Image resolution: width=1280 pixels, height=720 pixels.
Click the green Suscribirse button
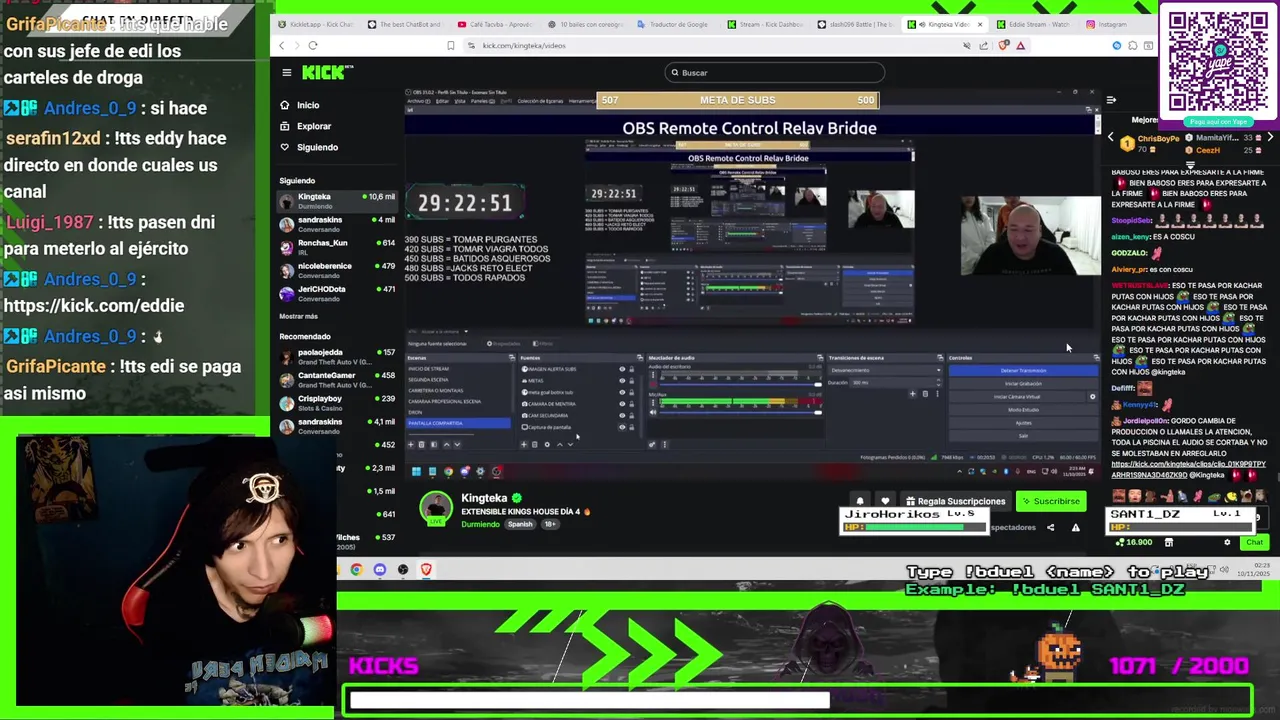coord(1051,501)
